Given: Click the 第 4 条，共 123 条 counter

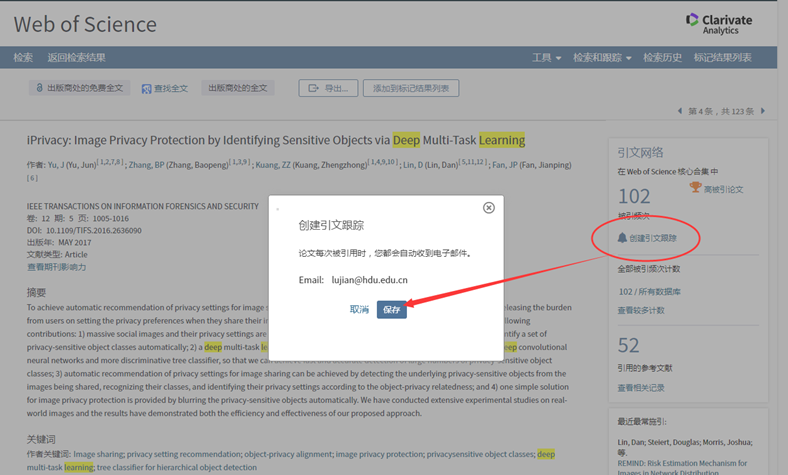Looking at the screenshot, I should tap(721, 111).
